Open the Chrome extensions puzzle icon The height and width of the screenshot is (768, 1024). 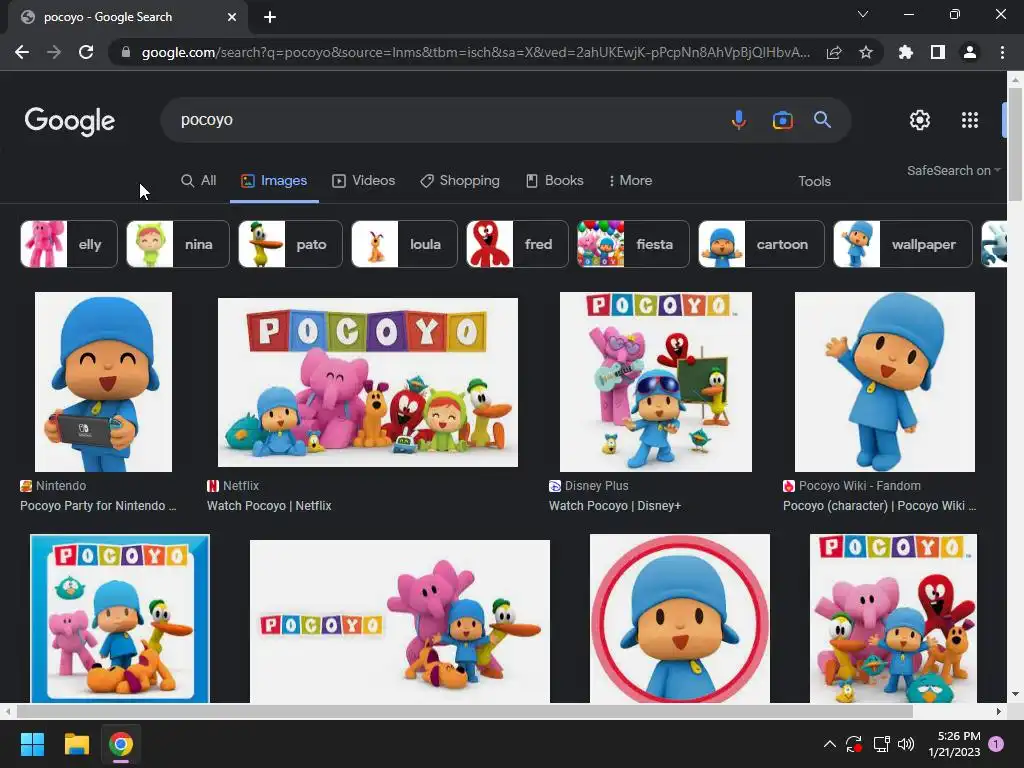click(906, 52)
